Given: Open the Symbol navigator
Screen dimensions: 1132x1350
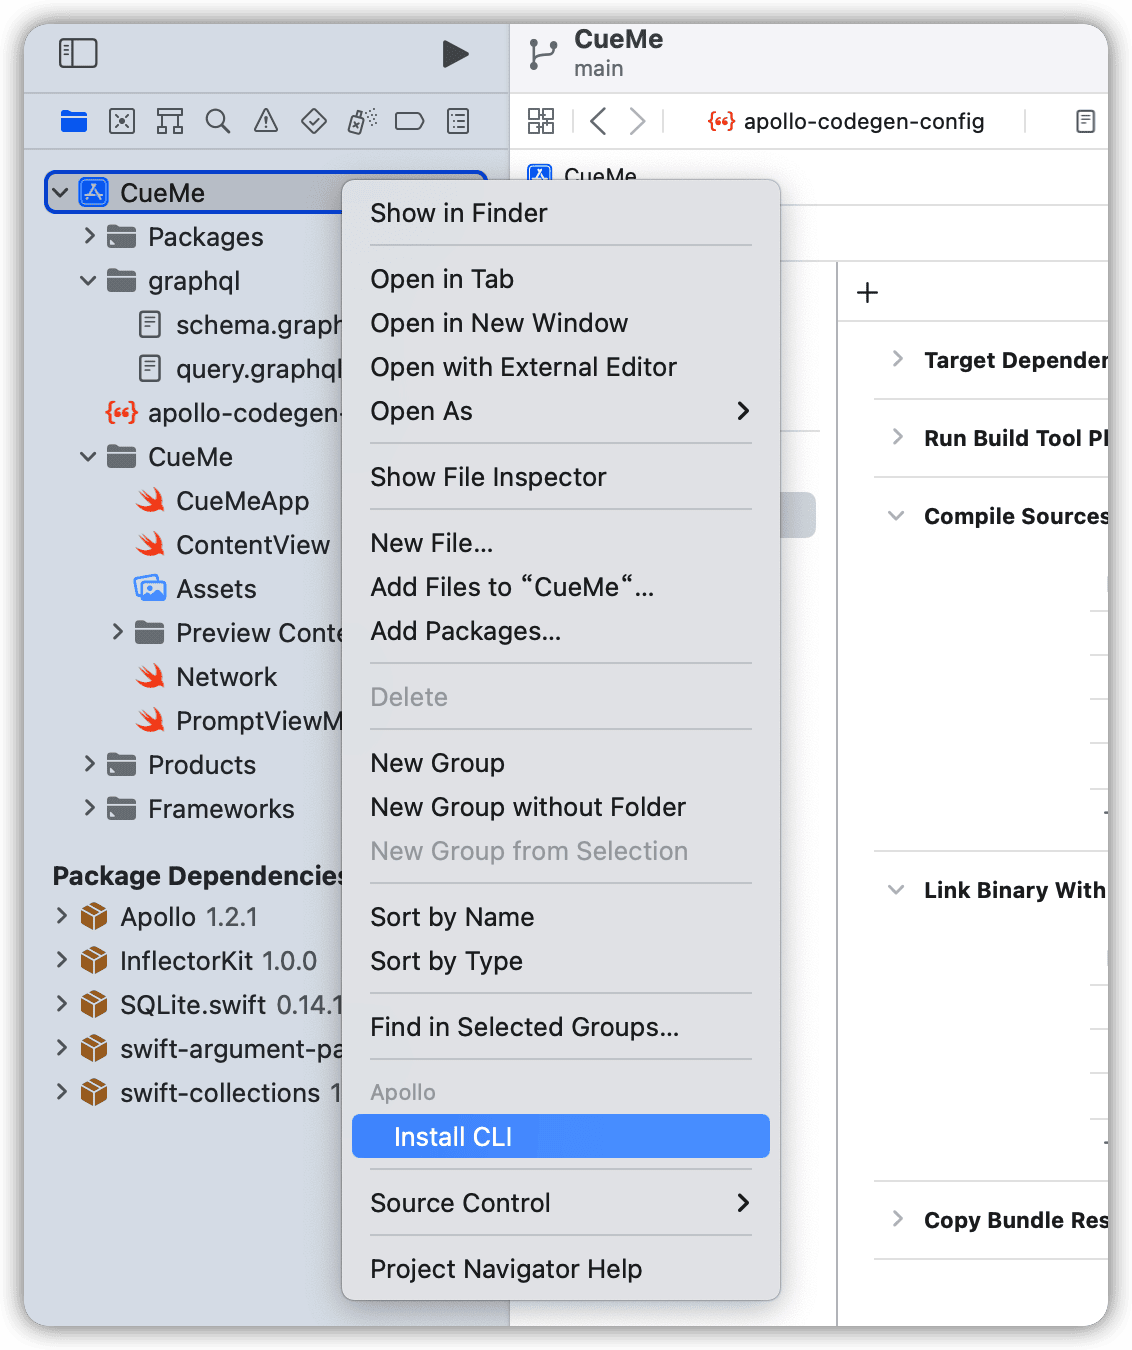Looking at the screenshot, I should point(170,122).
